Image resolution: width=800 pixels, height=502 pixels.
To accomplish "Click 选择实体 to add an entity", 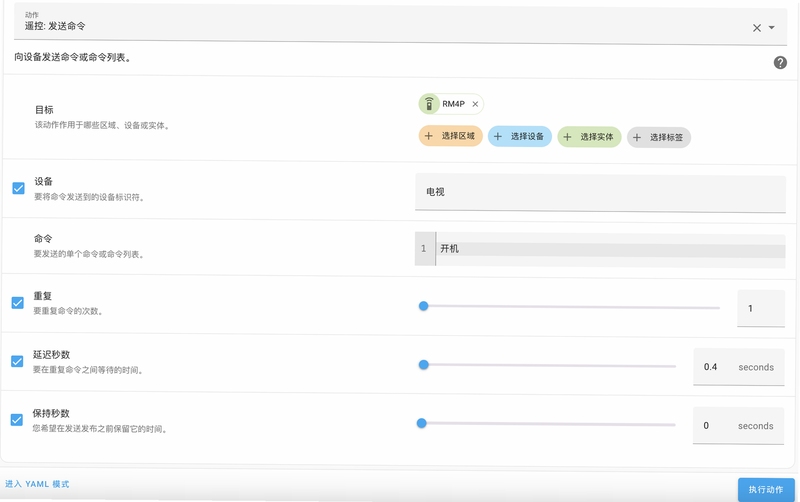I will tap(589, 137).
